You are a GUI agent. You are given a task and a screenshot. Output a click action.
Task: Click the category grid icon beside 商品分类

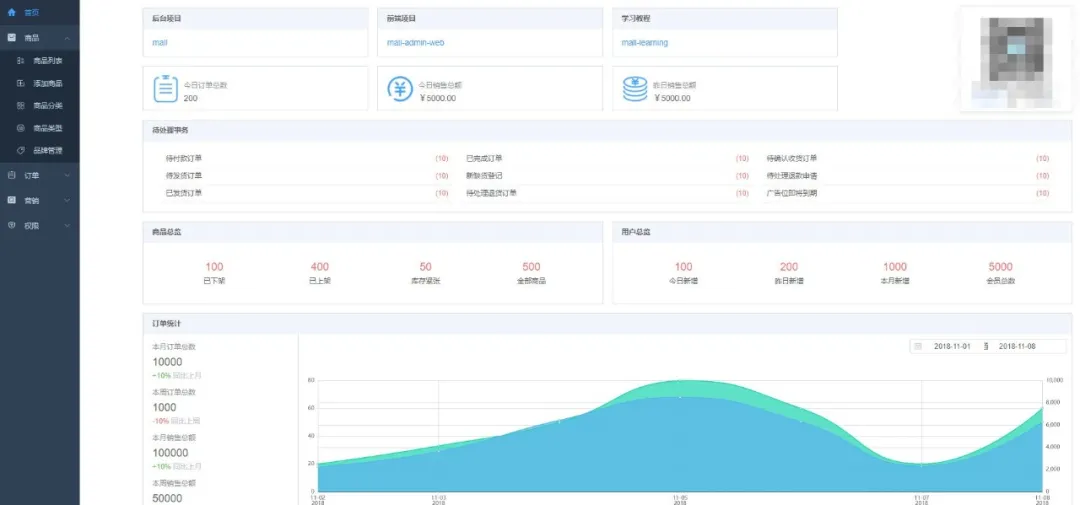click(x=21, y=105)
